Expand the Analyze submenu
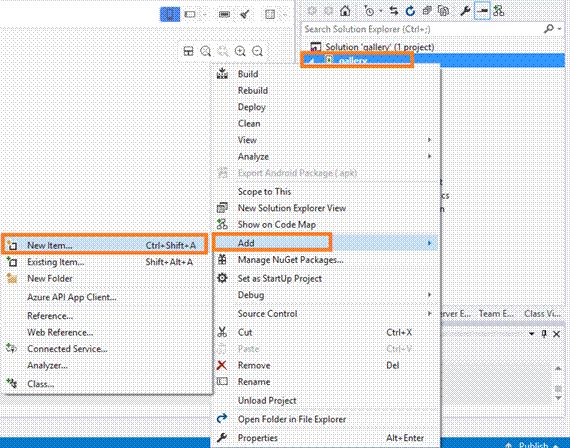The image size is (570, 448). (325, 156)
